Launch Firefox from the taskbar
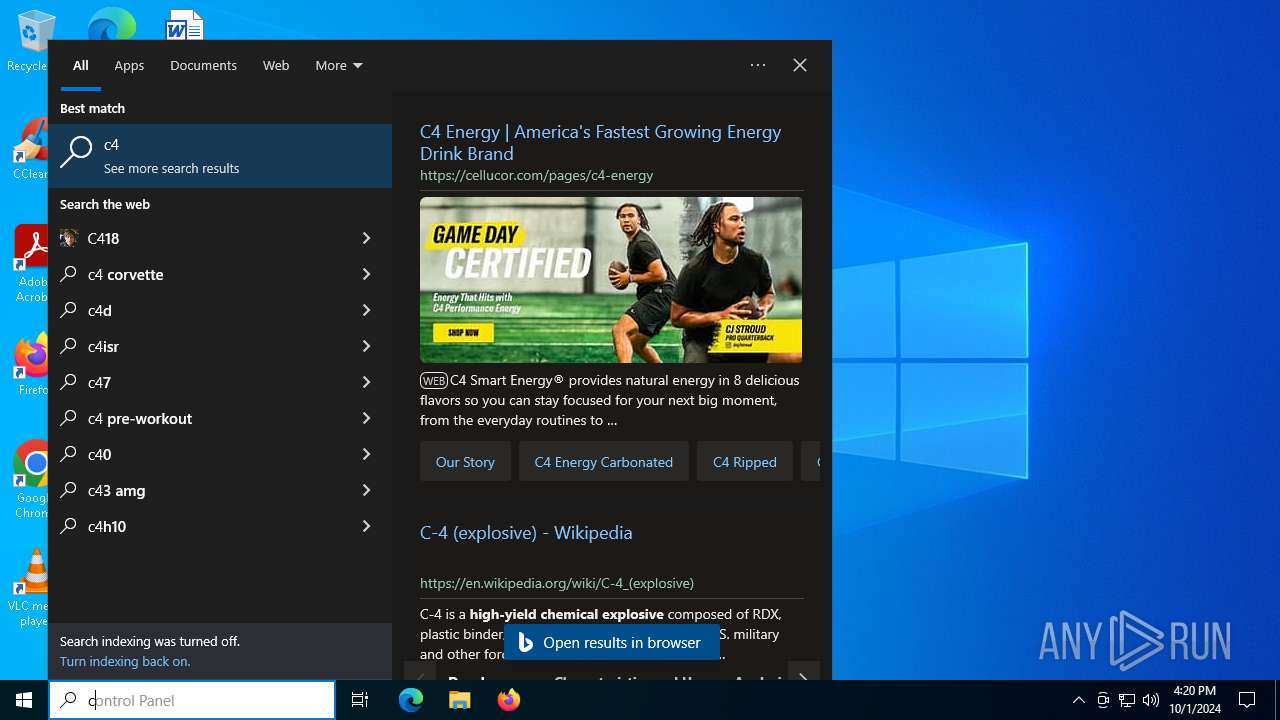Image resolution: width=1280 pixels, height=720 pixels. (509, 700)
